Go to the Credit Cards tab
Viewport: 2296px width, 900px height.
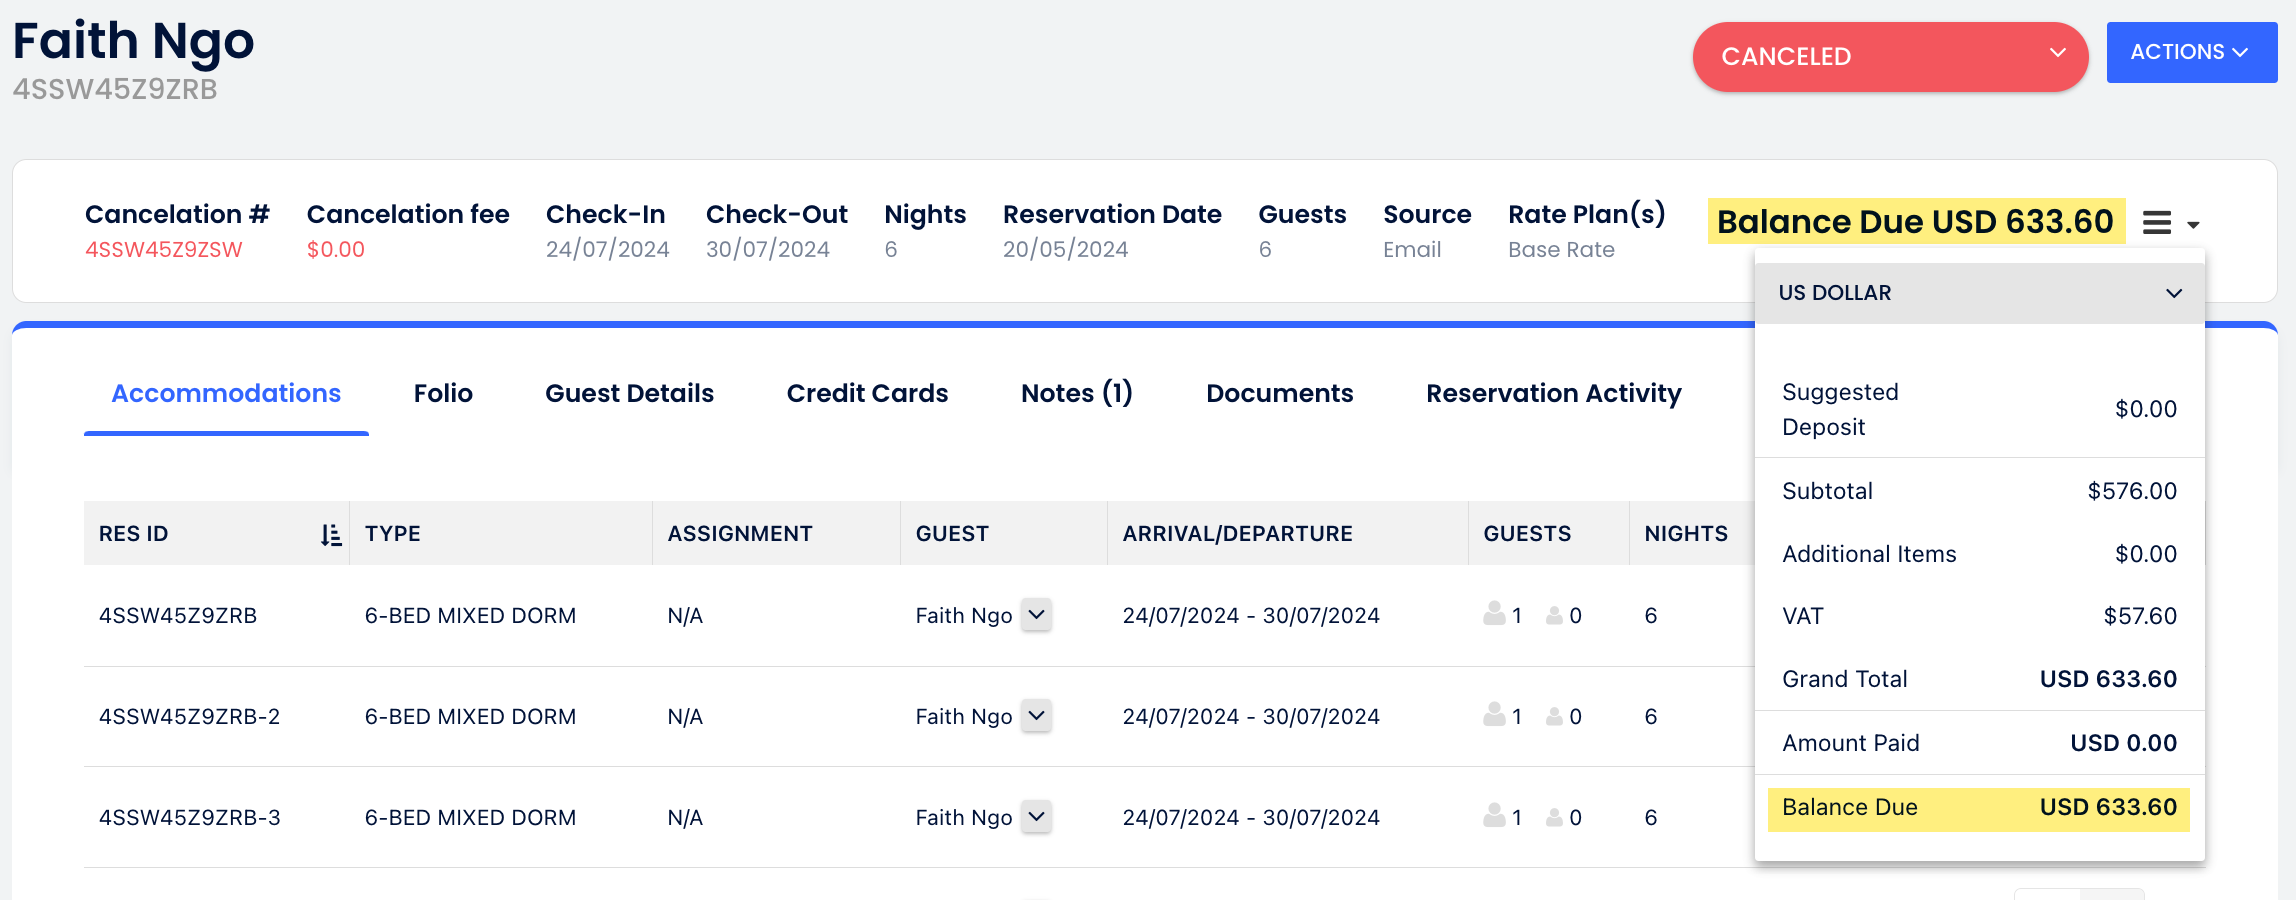pos(867,393)
